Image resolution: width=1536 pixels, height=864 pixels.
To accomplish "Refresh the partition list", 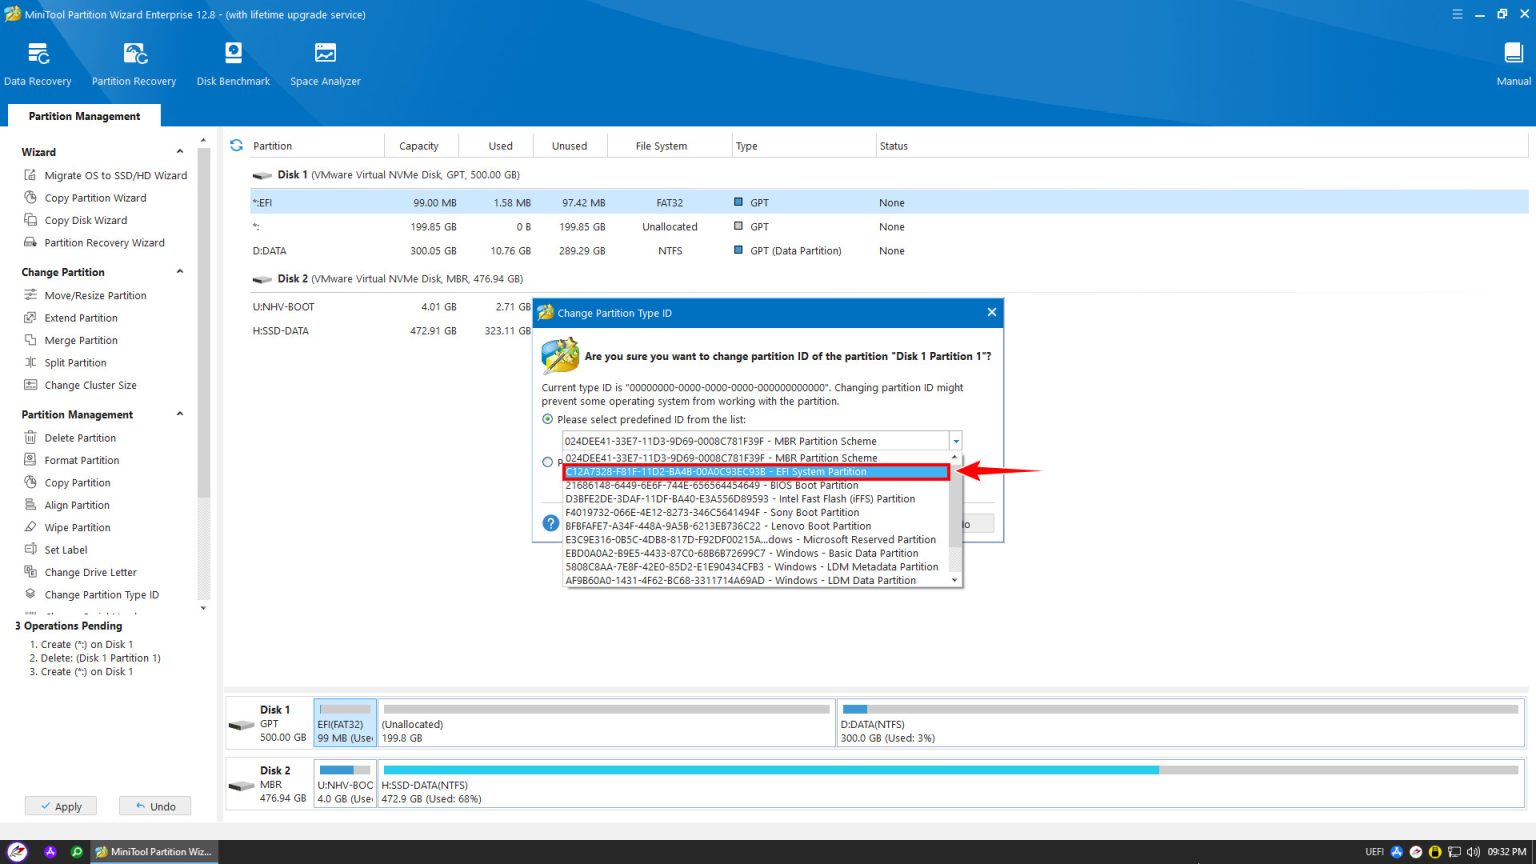I will [236, 144].
